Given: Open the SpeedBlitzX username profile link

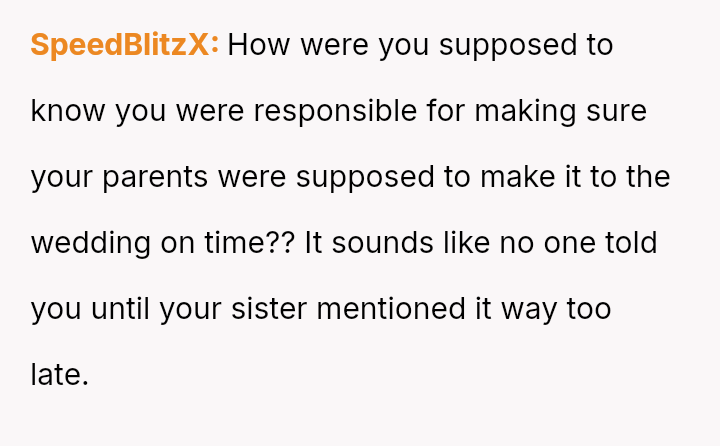Looking at the screenshot, I should pos(125,45).
